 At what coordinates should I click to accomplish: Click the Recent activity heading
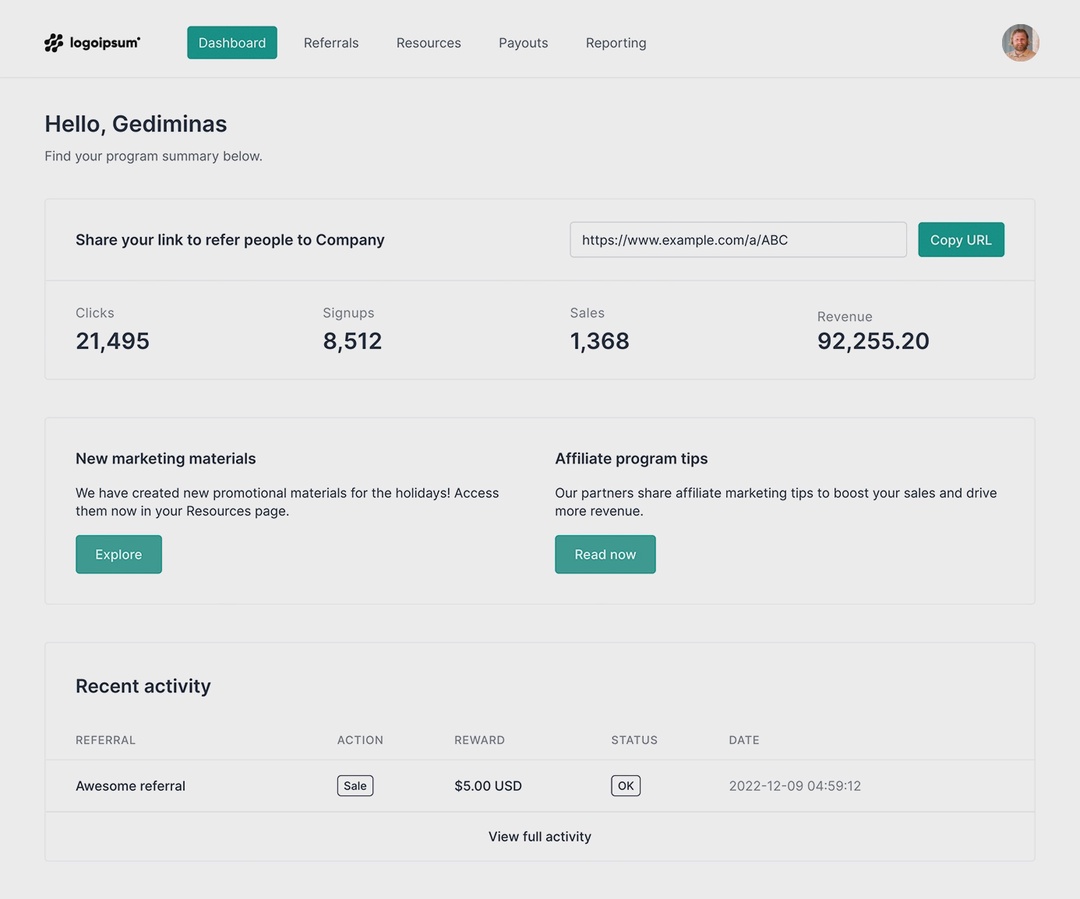143,686
